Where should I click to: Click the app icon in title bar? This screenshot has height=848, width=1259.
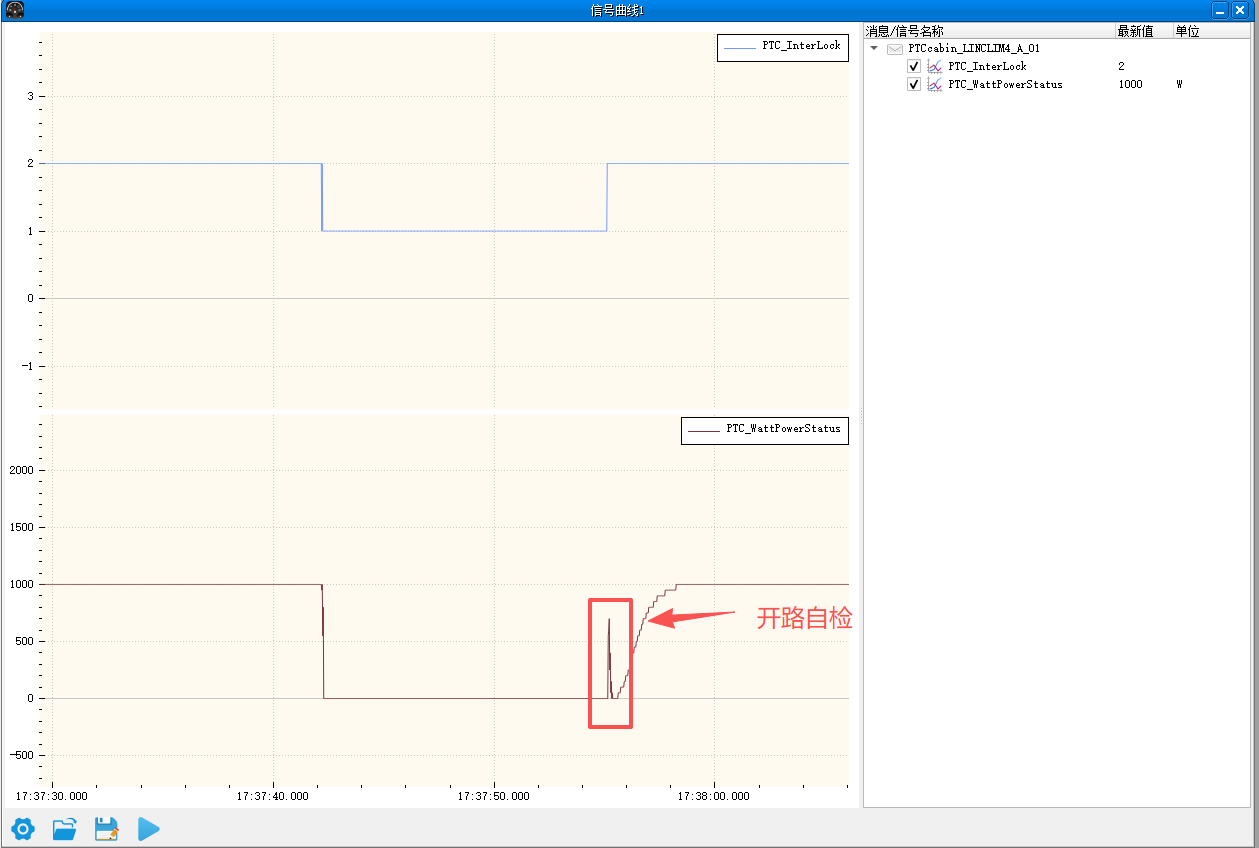(x=13, y=10)
